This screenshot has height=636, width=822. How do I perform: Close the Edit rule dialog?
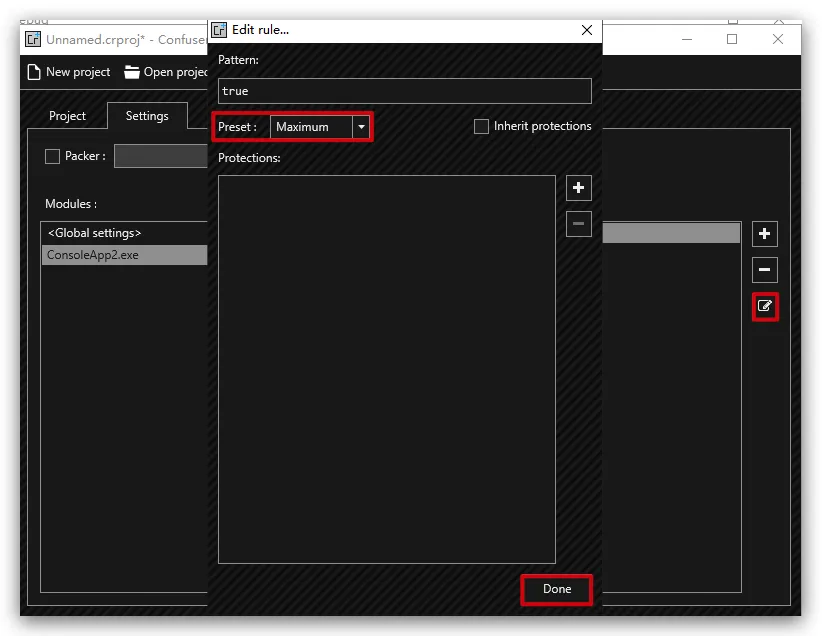click(587, 30)
